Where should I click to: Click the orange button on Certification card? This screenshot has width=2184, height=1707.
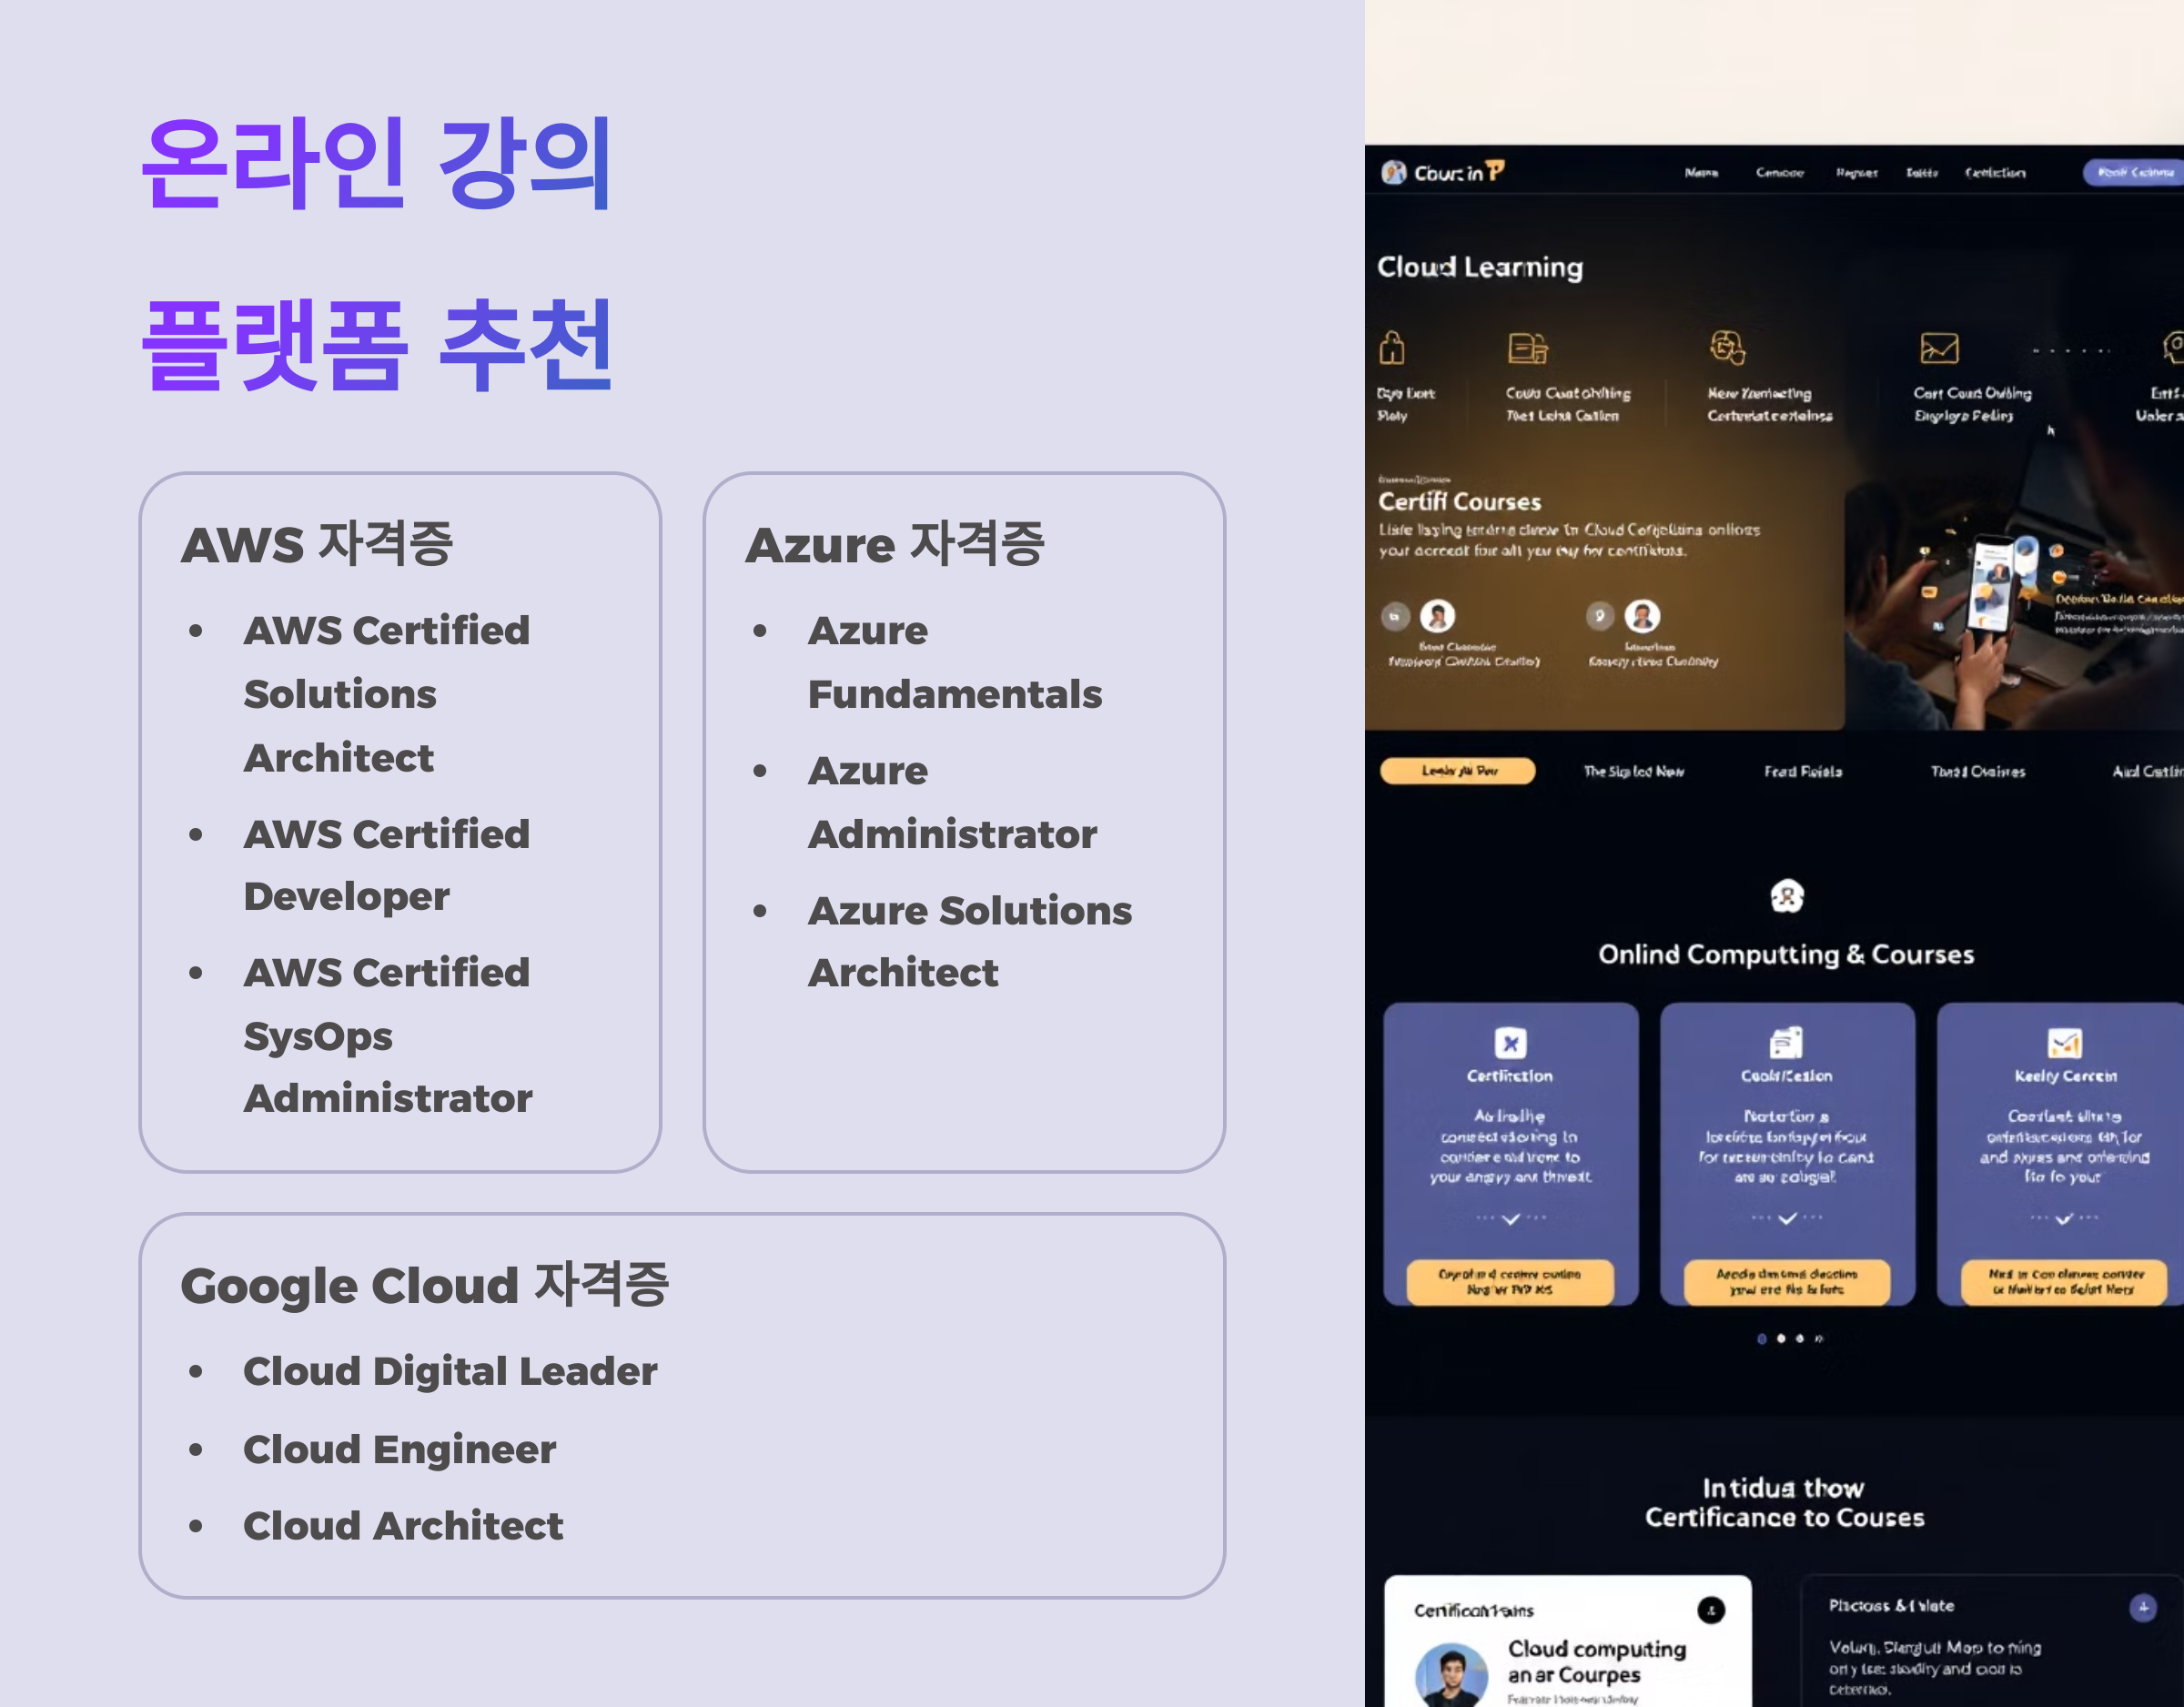click(x=1510, y=1282)
